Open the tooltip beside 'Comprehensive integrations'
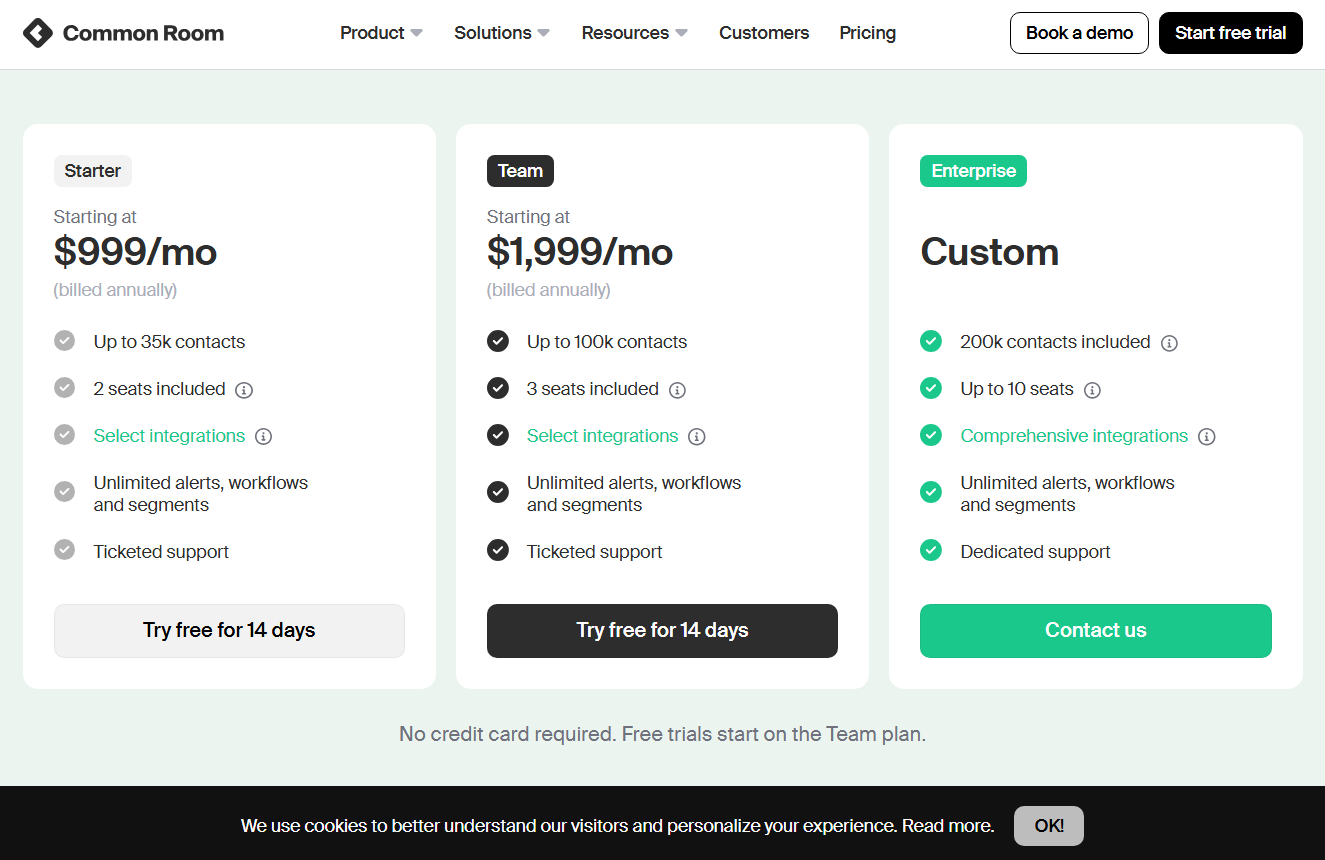Viewport: 1325px width, 860px height. tap(1207, 436)
